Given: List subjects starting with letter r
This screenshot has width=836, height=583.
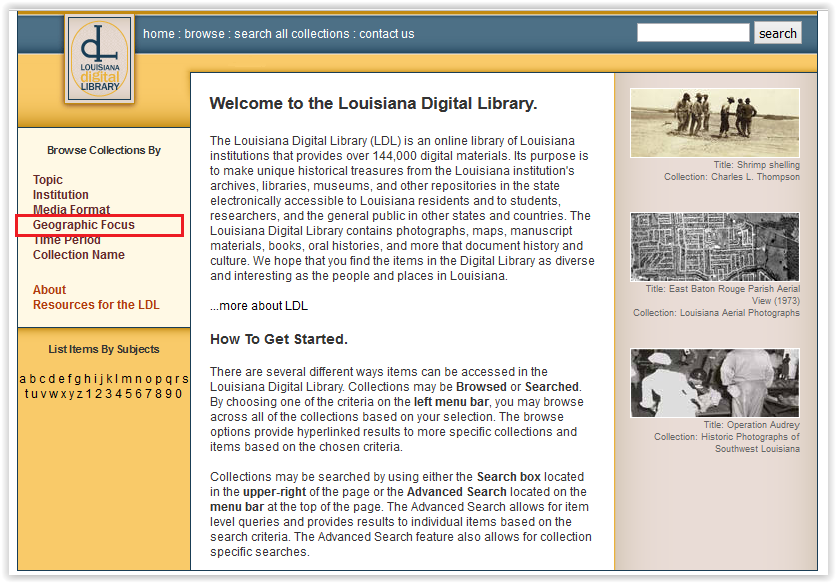Looking at the screenshot, I should [x=178, y=379].
